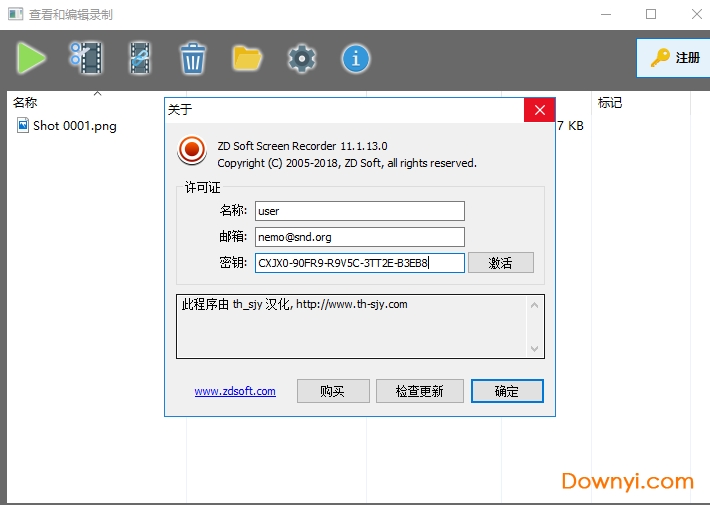The width and height of the screenshot is (710, 505).
Task: Sort by the 名称 column header
Action: pyautogui.click(x=25, y=103)
